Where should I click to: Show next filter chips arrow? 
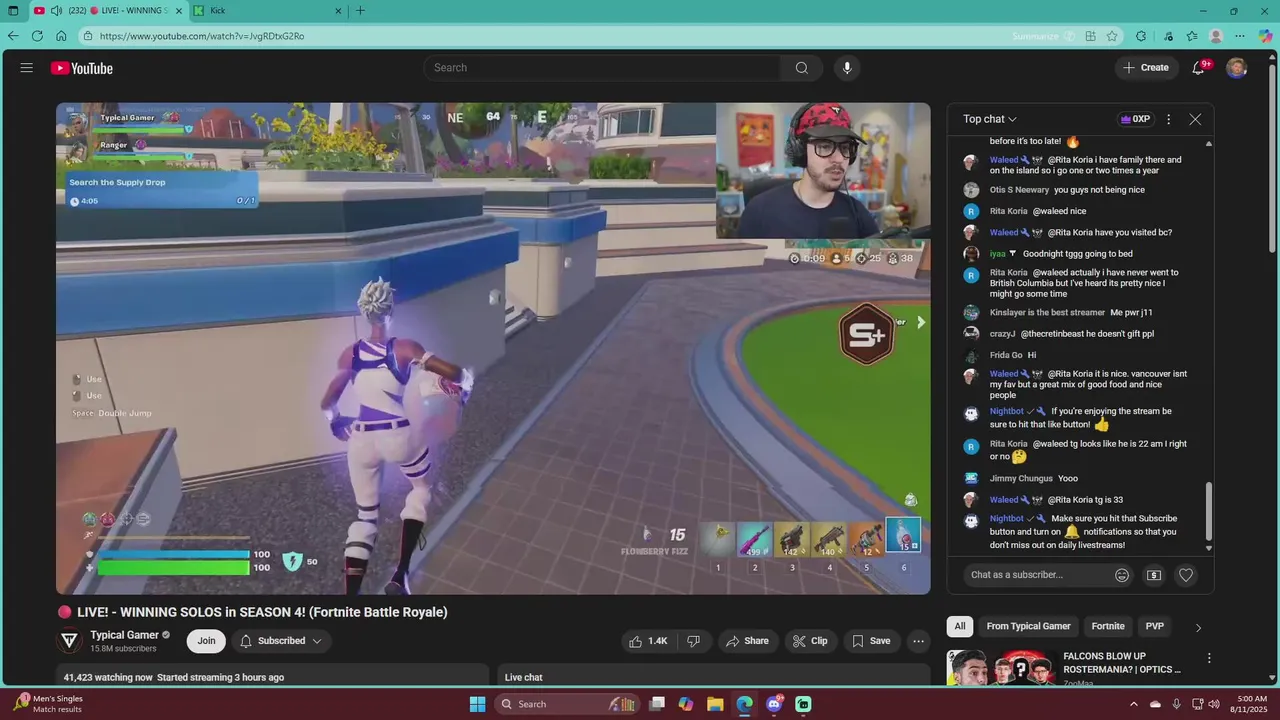coord(1198,627)
